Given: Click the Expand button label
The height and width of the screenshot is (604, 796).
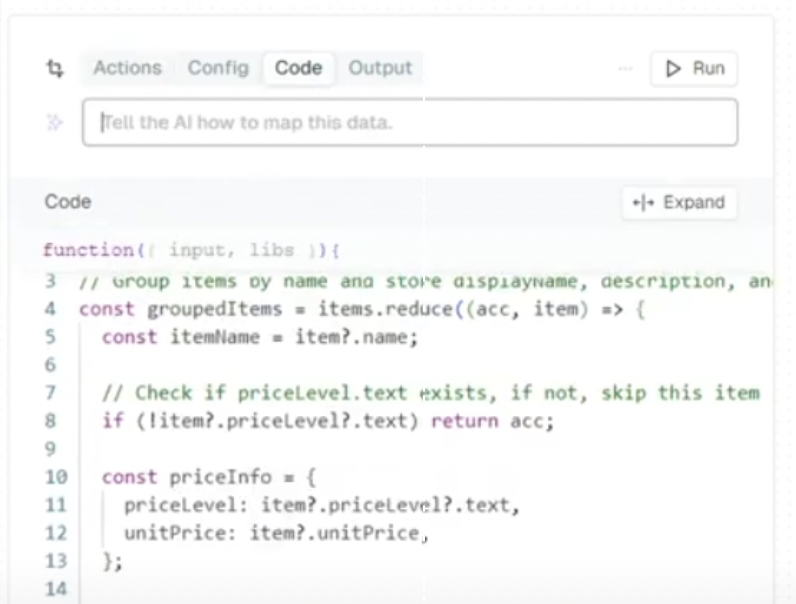Looking at the screenshot, I should [693, 203].
